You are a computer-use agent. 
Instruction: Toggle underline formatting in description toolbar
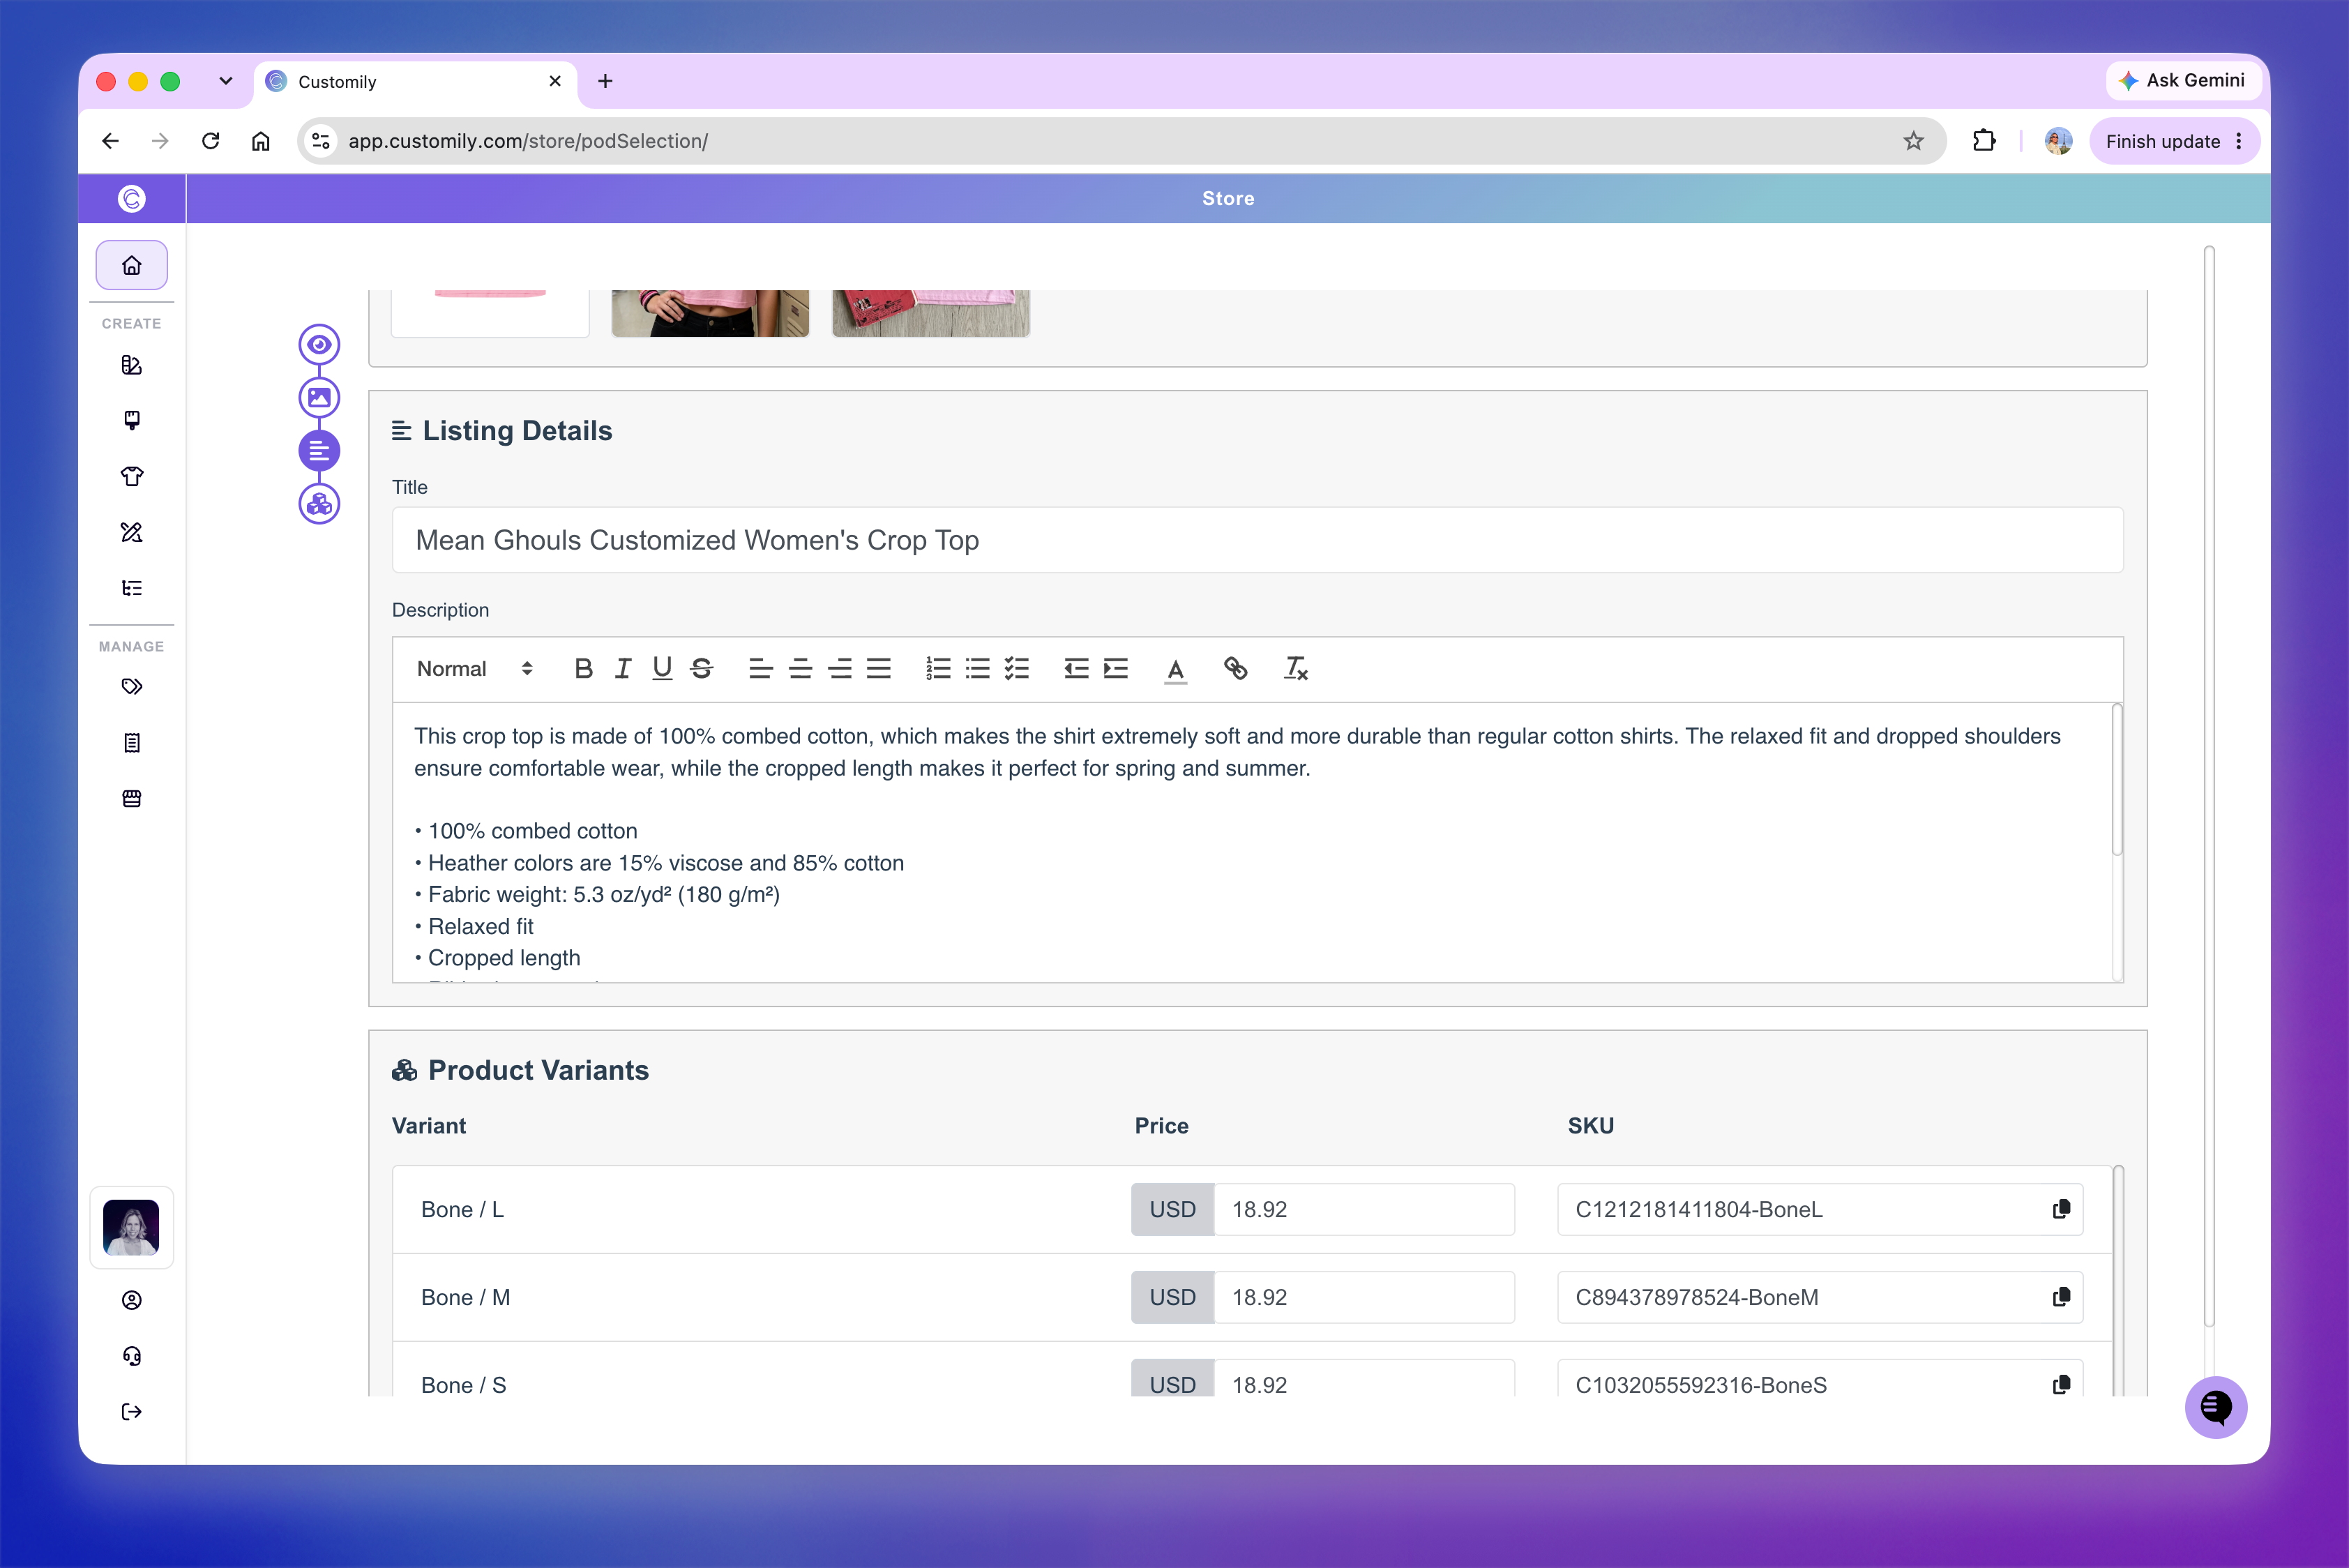[x=662, y=669]
